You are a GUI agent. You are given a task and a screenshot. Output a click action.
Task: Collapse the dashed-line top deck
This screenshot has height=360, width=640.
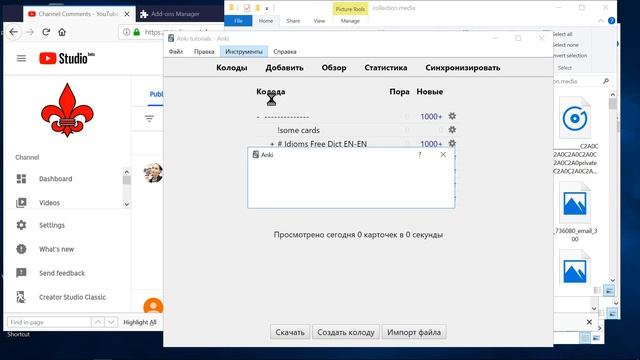click(258, 117)
